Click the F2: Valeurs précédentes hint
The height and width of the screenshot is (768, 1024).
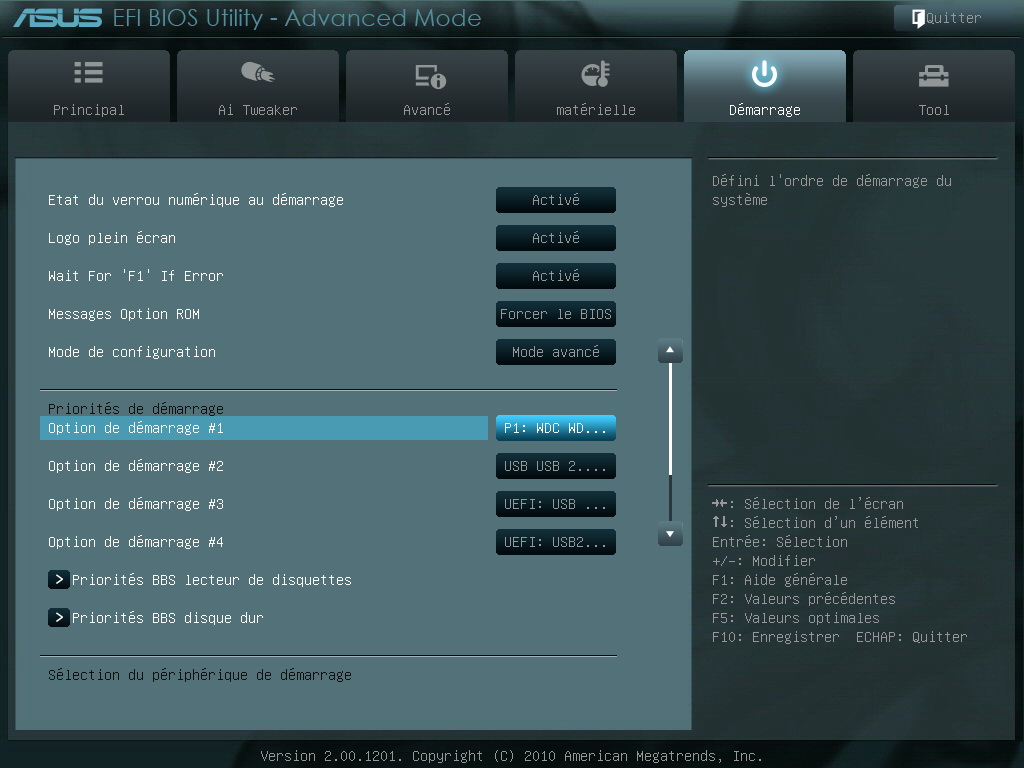click(x=803, y=599)
